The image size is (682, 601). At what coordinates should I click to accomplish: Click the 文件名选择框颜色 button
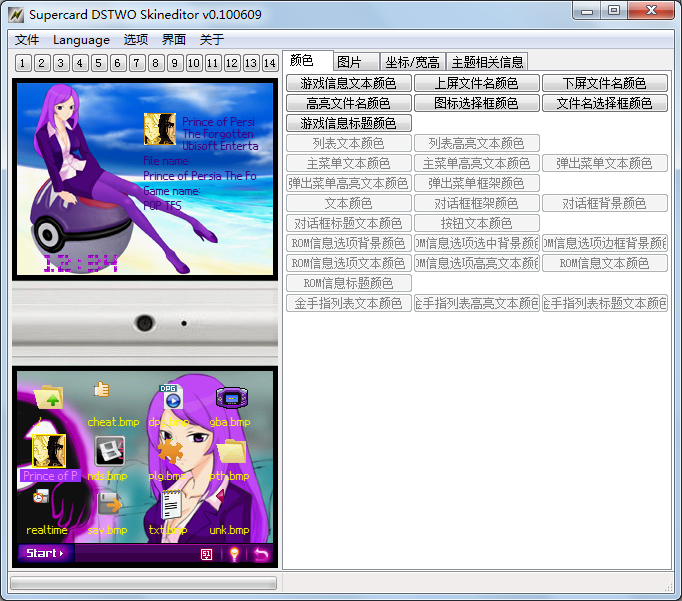(x=604, y=103)
